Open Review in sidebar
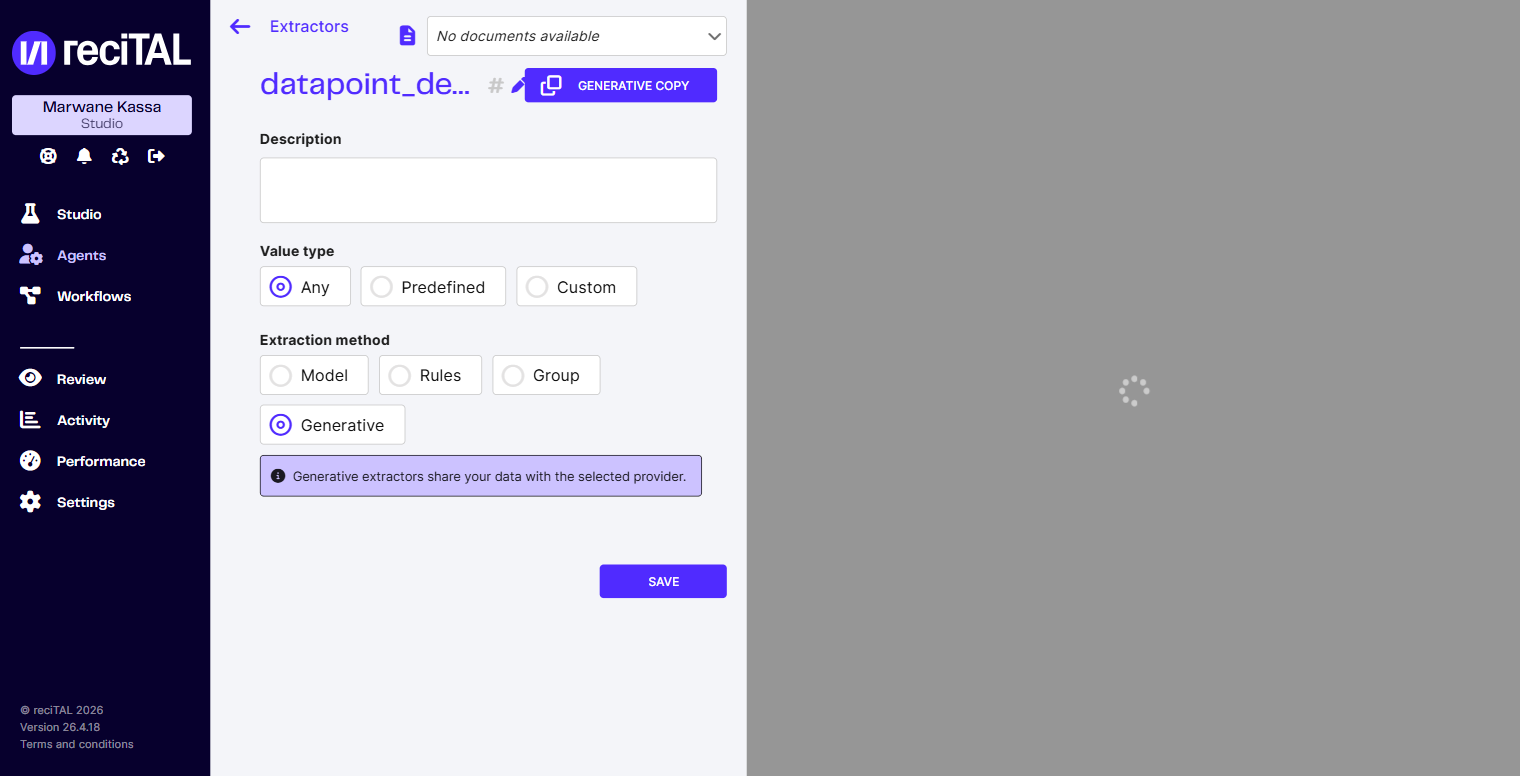This screenshot has height=776, width=1520. (81, 379)
